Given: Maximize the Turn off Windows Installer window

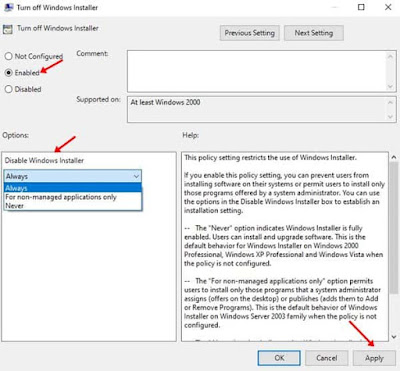Looking at the screenshot, I should point(361,7).
